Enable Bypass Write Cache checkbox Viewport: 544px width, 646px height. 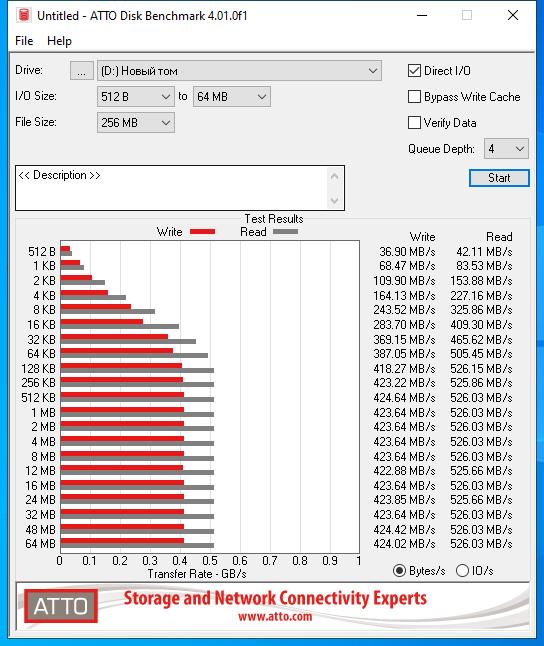point(414,97)
